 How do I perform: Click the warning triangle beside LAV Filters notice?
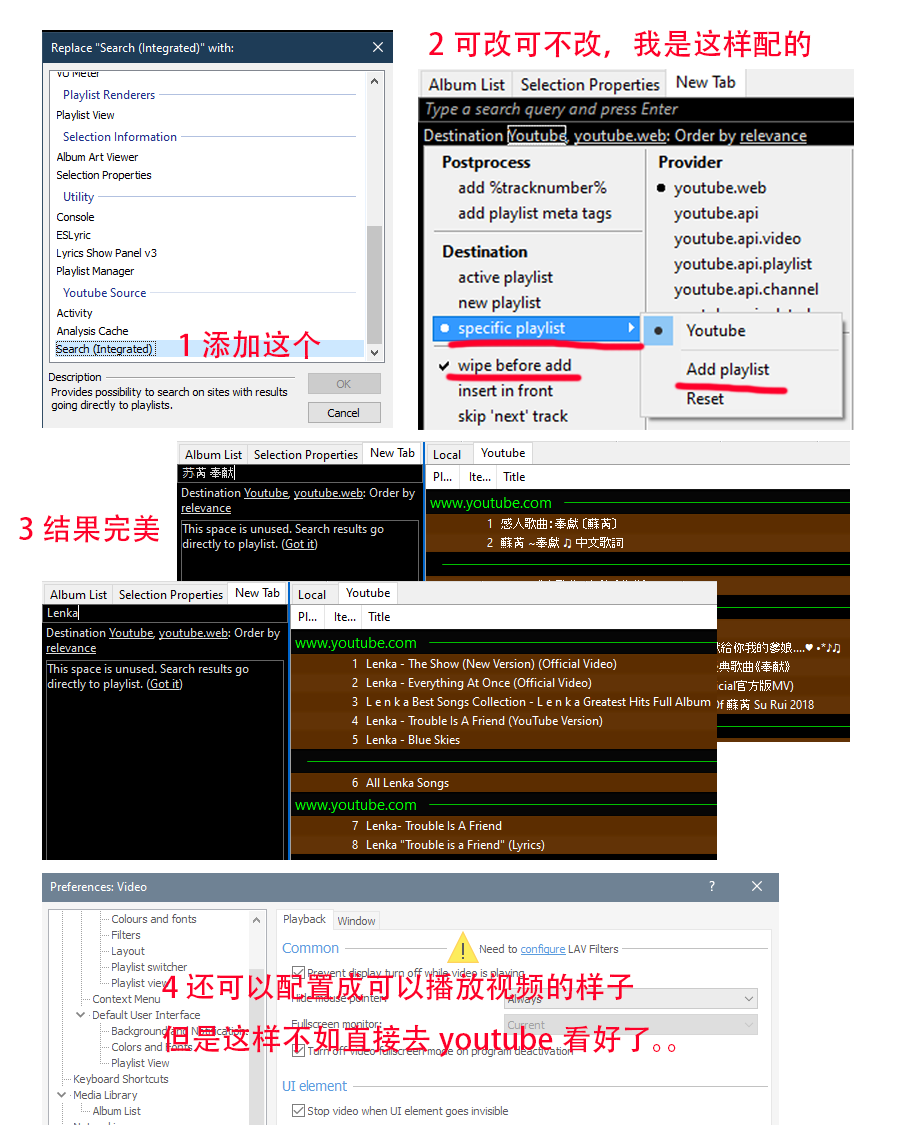[x=462, y=947]
